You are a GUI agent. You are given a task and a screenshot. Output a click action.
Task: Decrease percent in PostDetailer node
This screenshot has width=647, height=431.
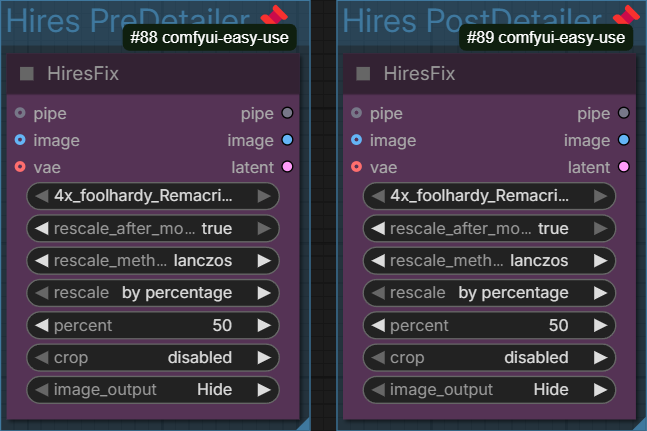coord(378,325)
